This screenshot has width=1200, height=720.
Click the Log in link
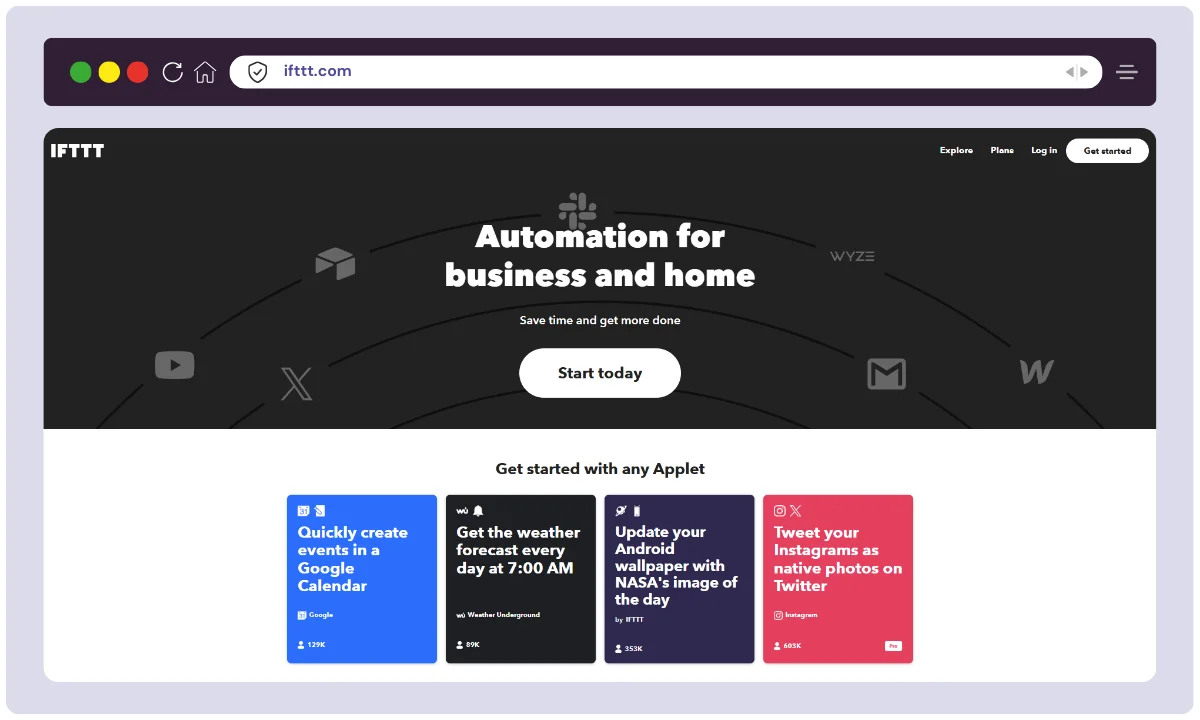click(x=1044, y=151)
